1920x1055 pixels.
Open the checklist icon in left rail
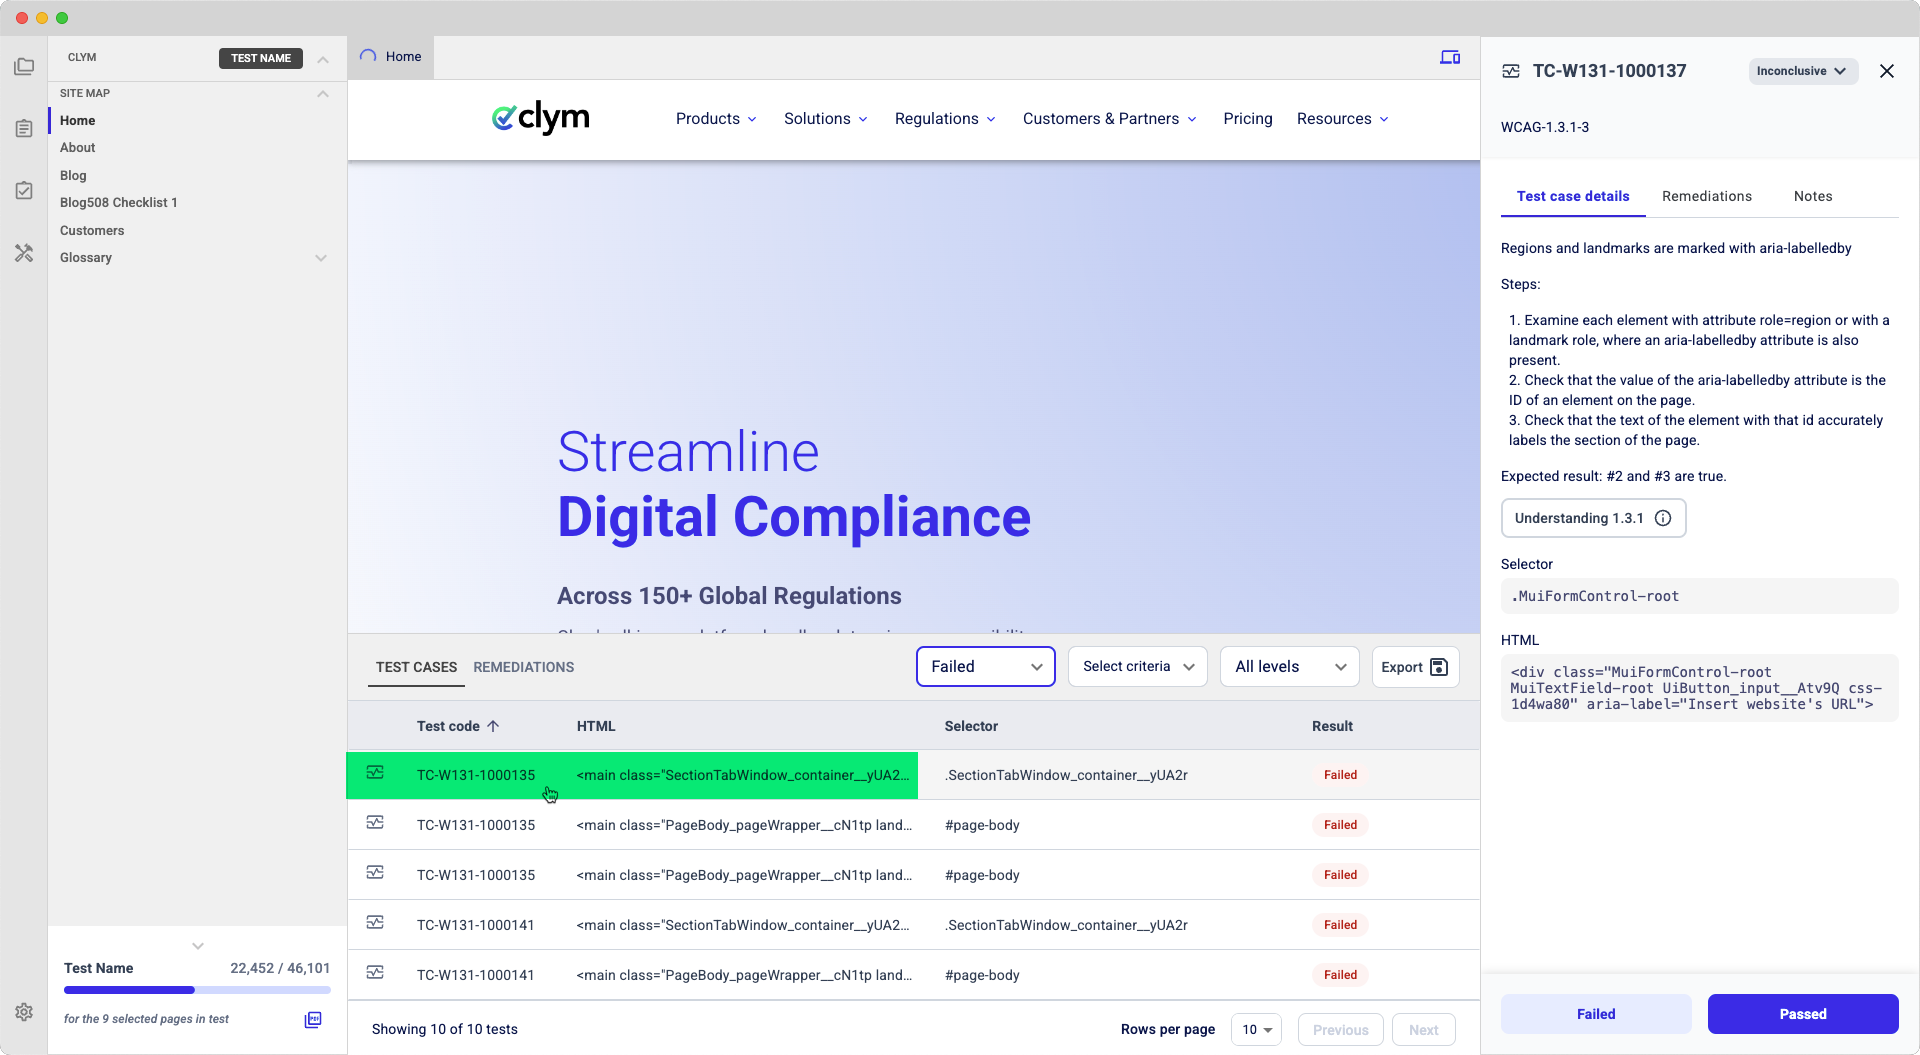click(24, 190)
